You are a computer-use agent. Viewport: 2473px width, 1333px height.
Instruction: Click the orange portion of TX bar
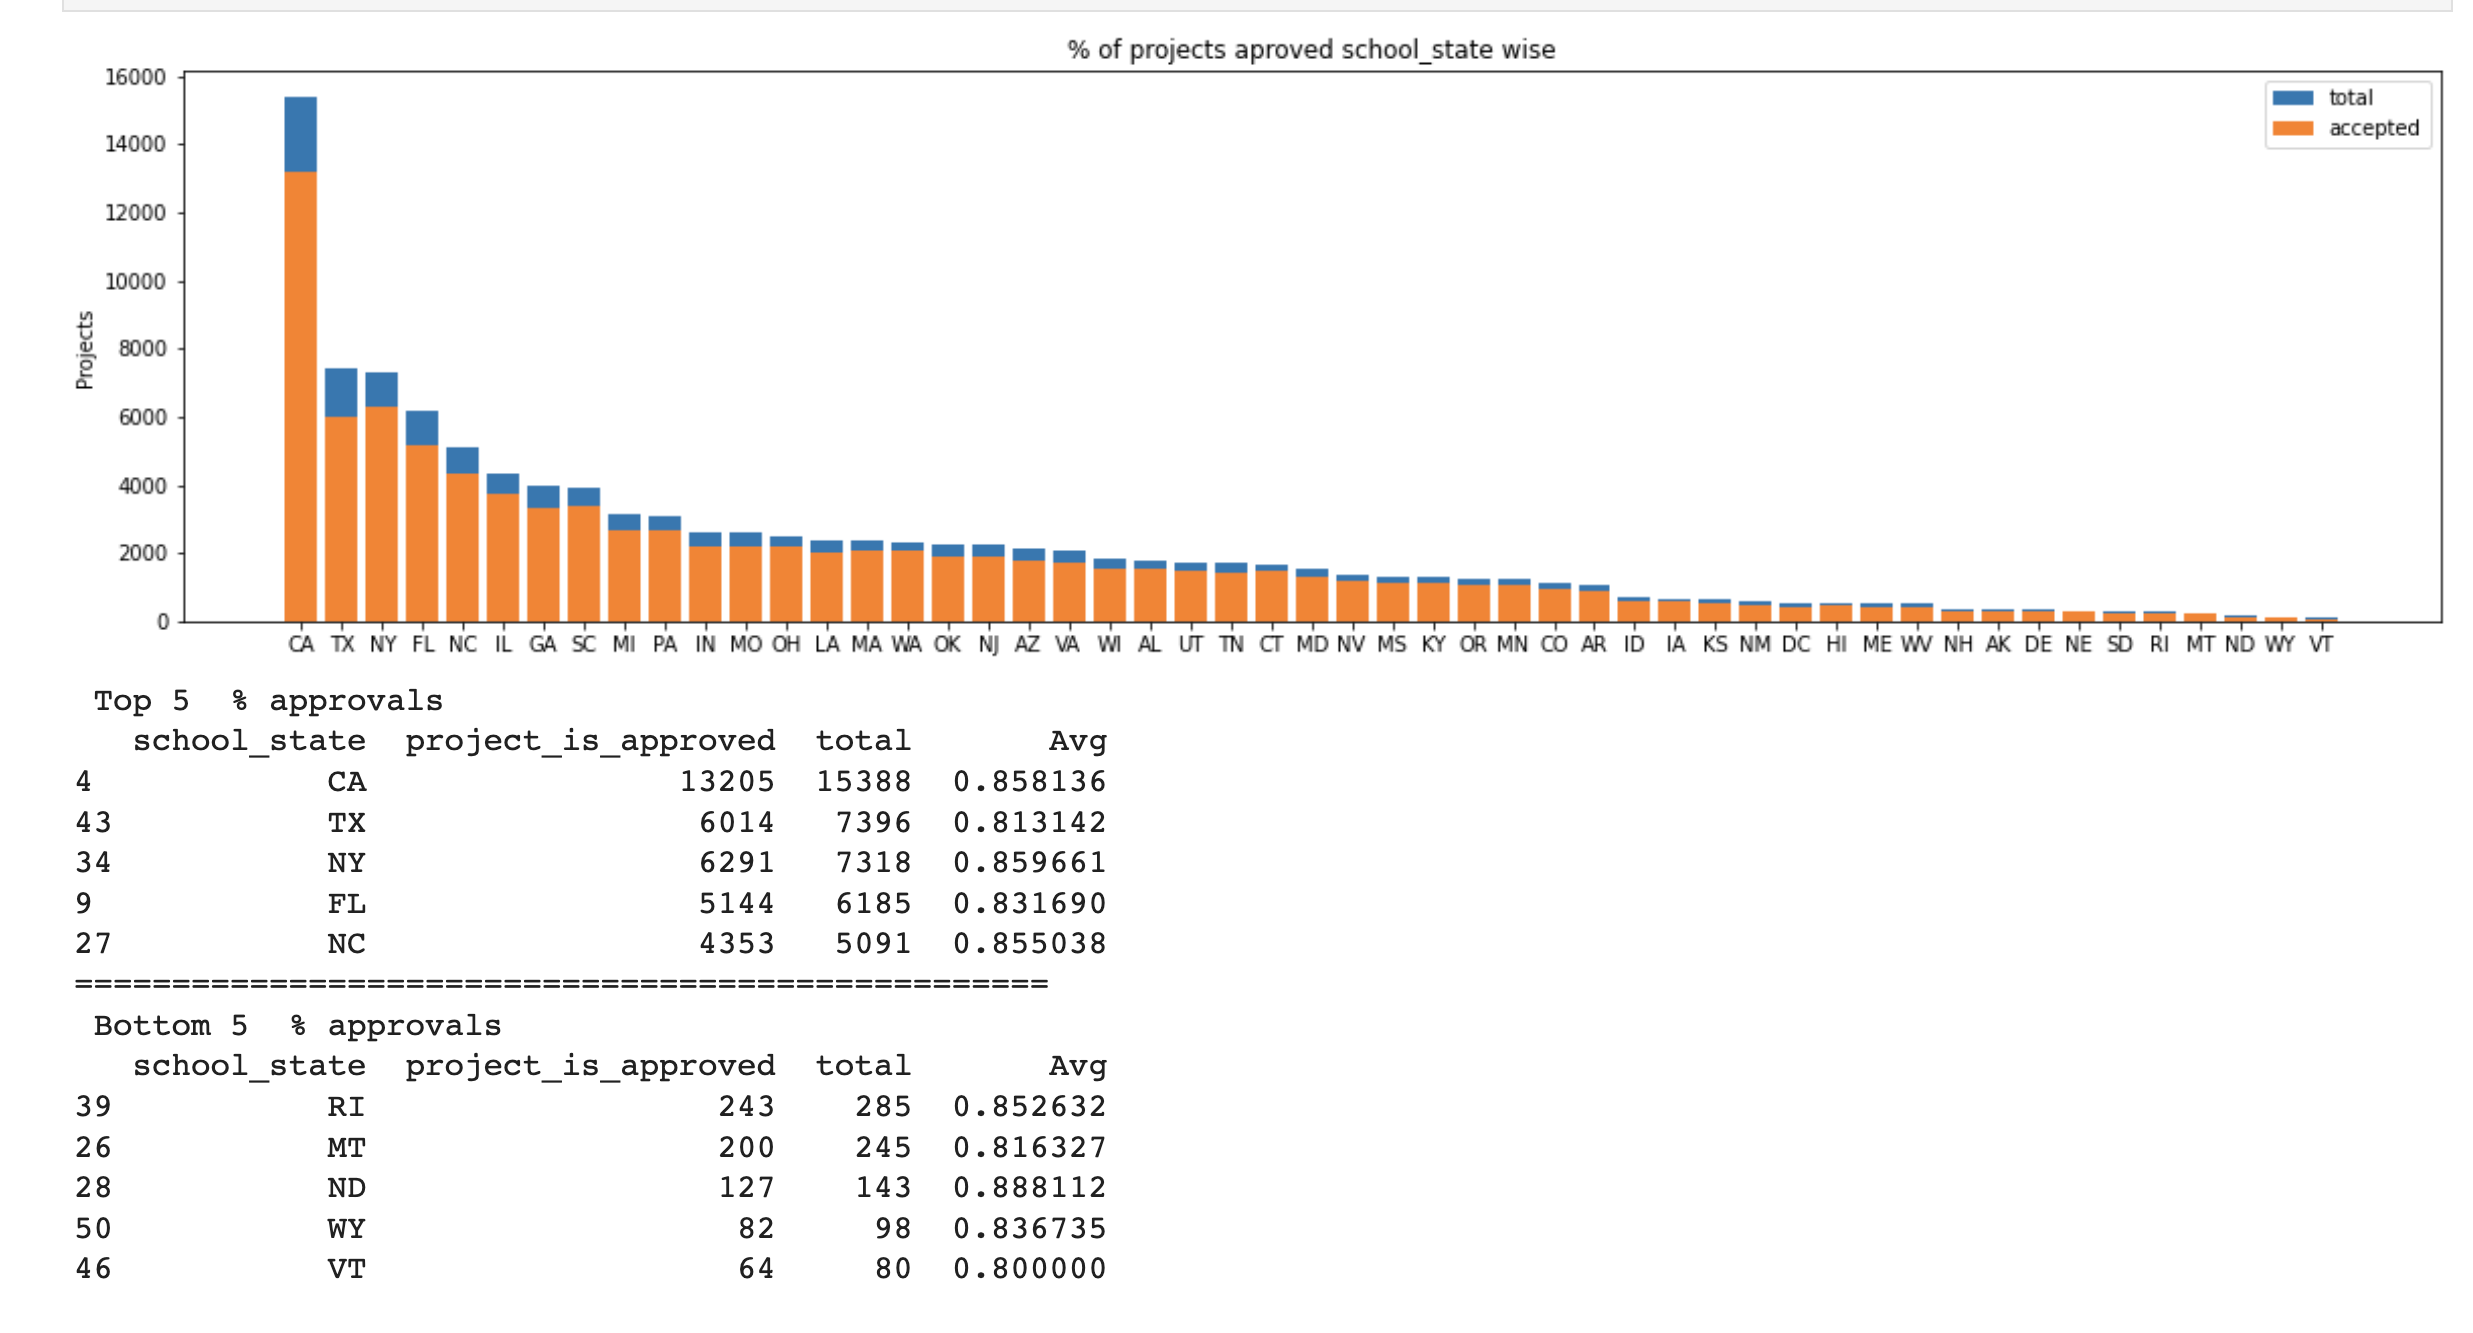(341, 518)
